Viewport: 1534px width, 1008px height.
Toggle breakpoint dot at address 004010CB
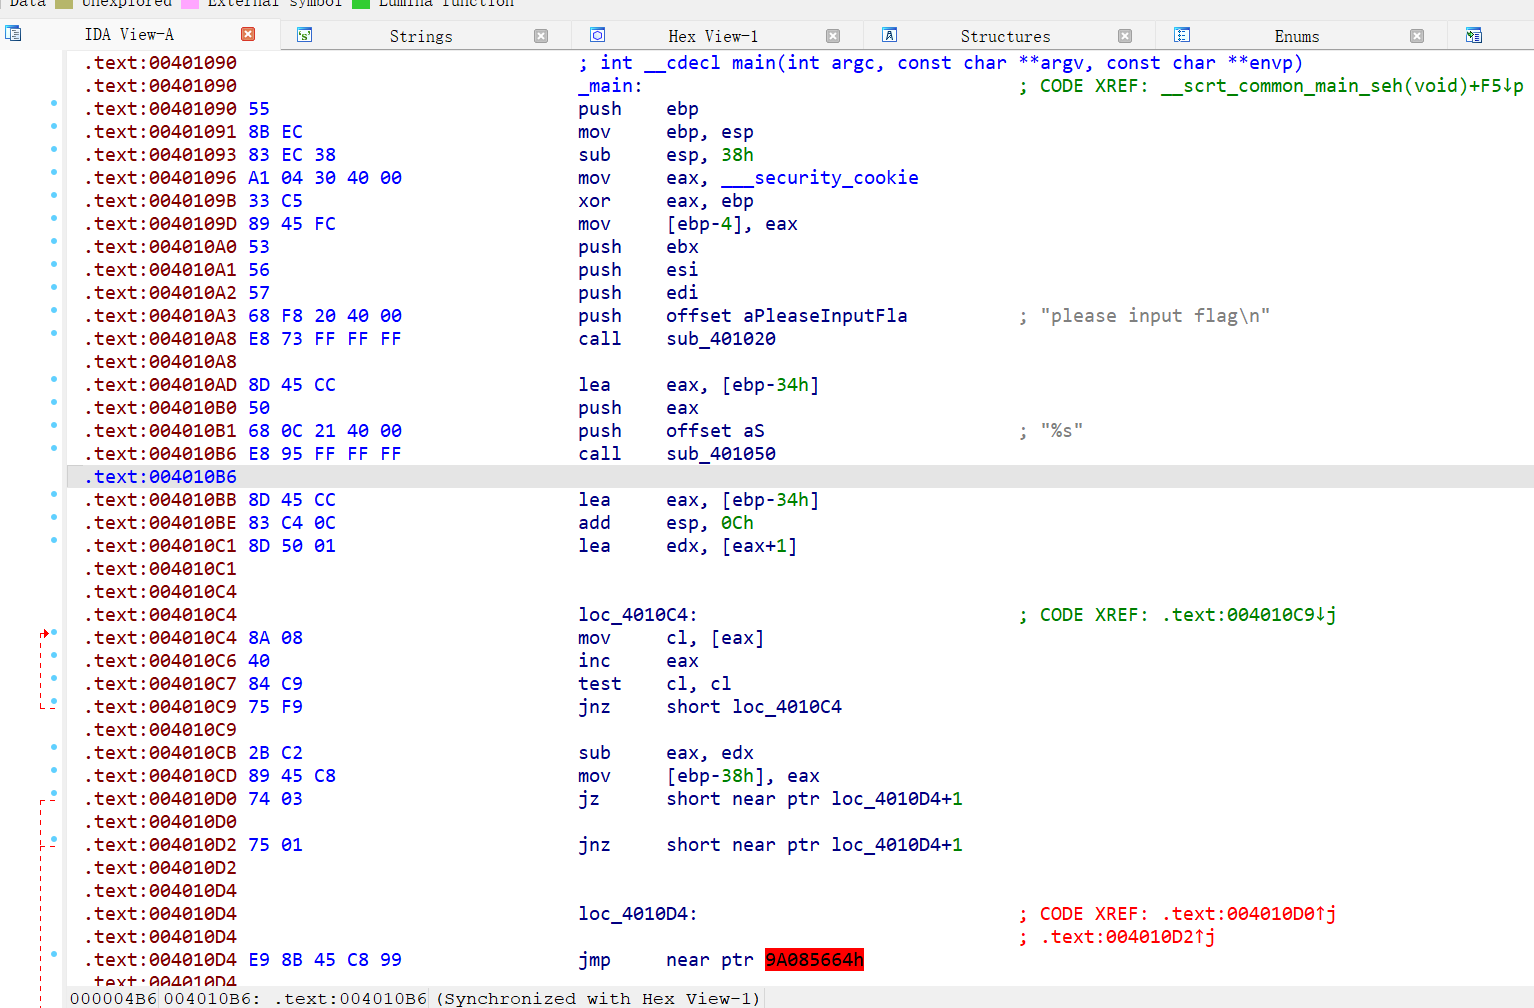pyautogui.click(x=54, y=747)
